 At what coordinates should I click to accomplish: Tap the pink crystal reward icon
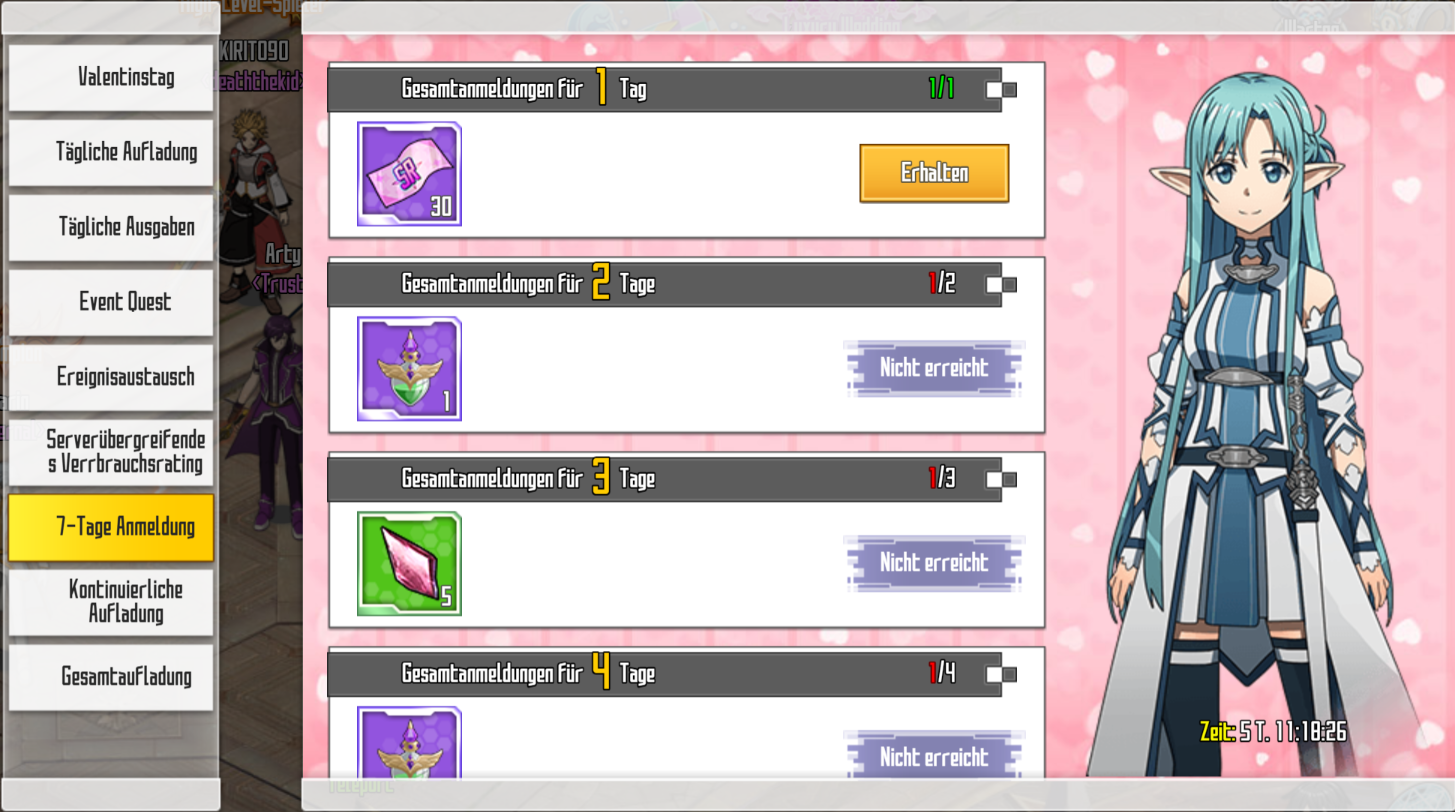click(409, 564)
